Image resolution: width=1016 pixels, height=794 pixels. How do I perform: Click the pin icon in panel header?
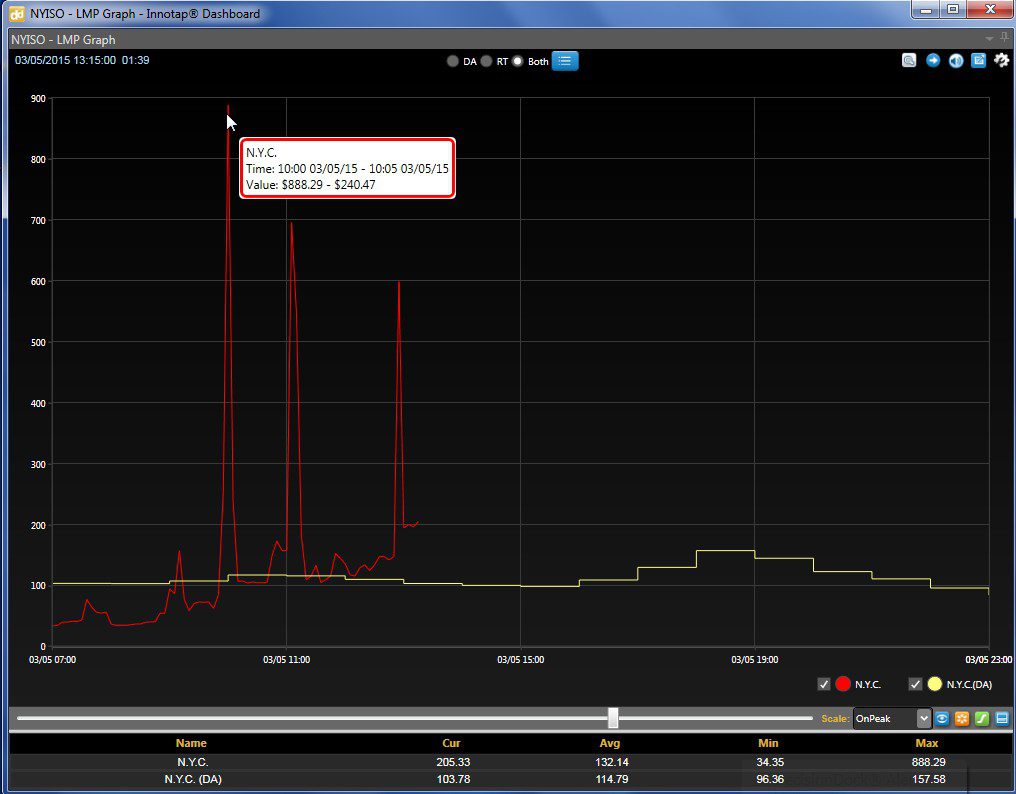(x=1004, y=38)
